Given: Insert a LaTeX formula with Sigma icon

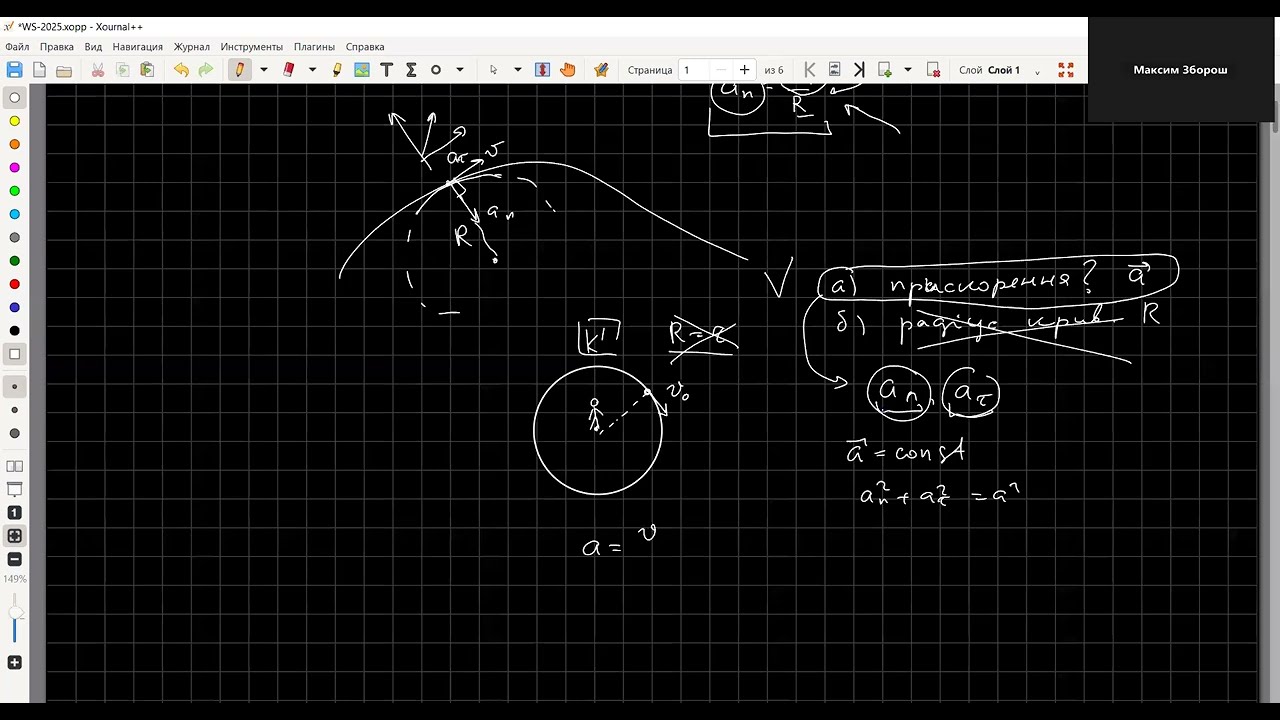Looking at the screenshot, I should [x=411, y=70].
